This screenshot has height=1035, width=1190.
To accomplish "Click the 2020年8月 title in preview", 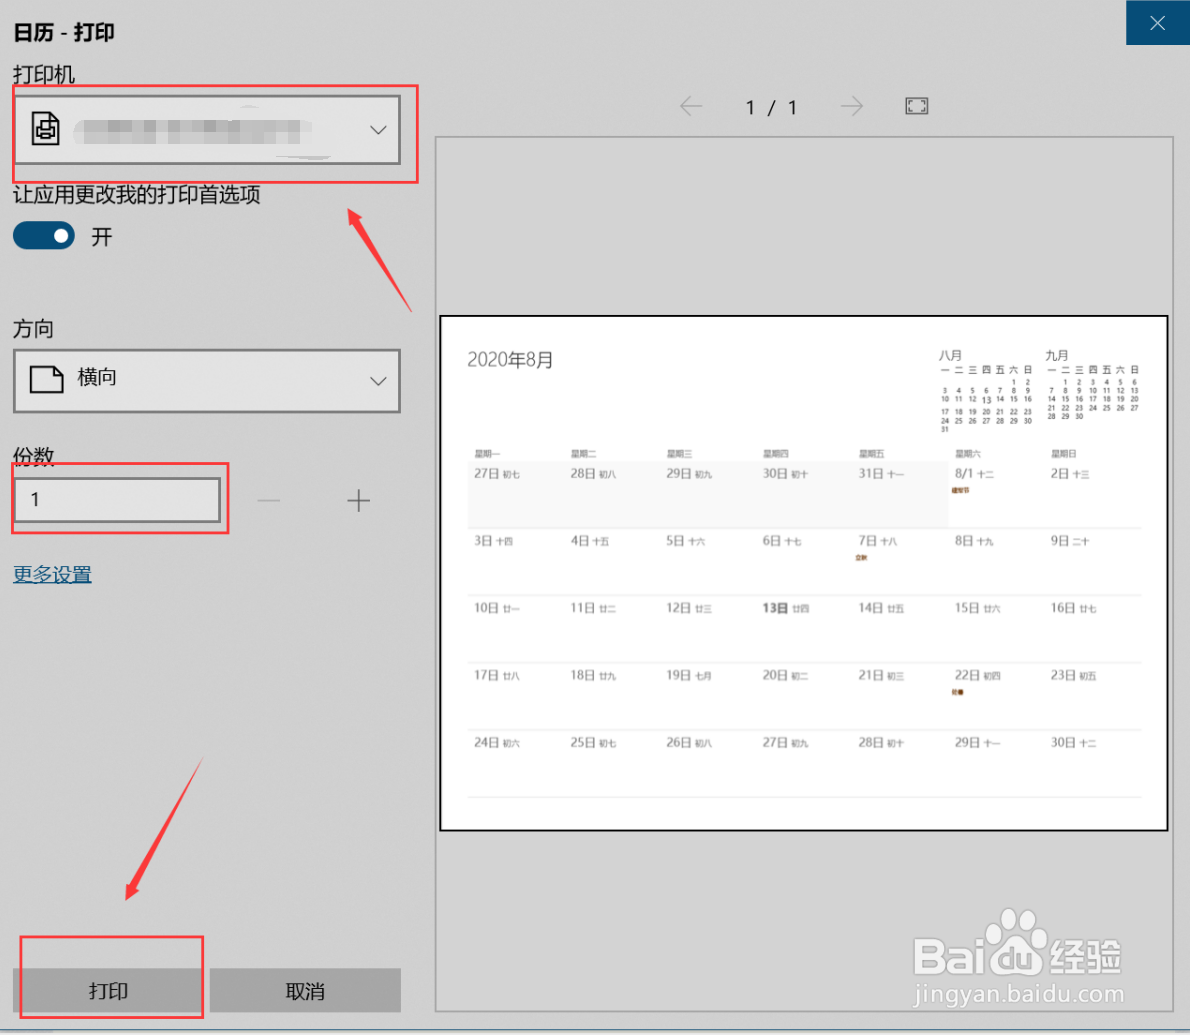I will coord(510,360).
